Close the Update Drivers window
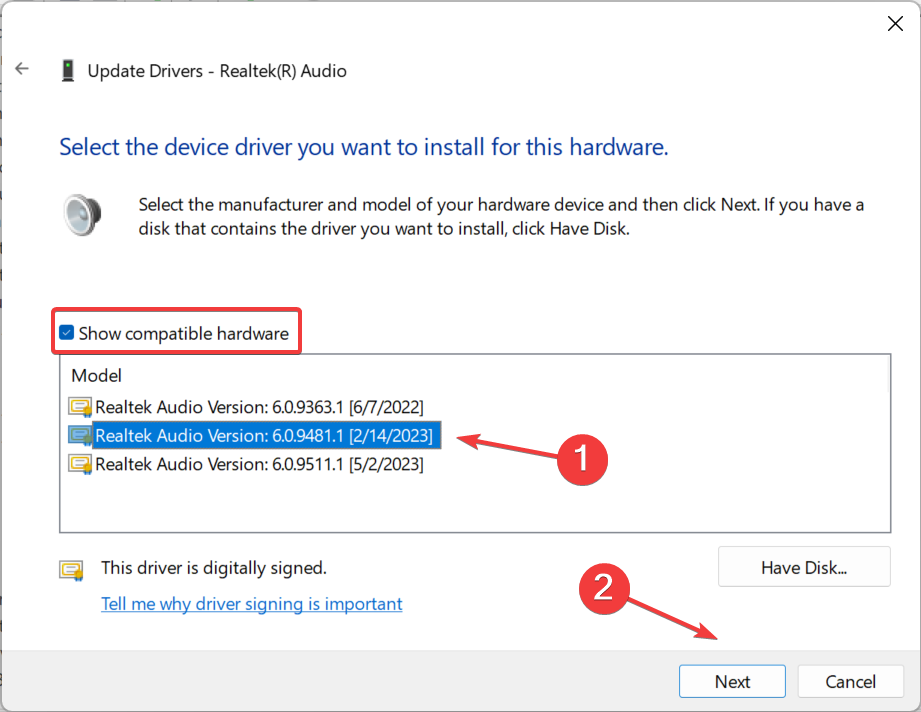This screenshot has height=712, width=921. [x=895, y=23]
